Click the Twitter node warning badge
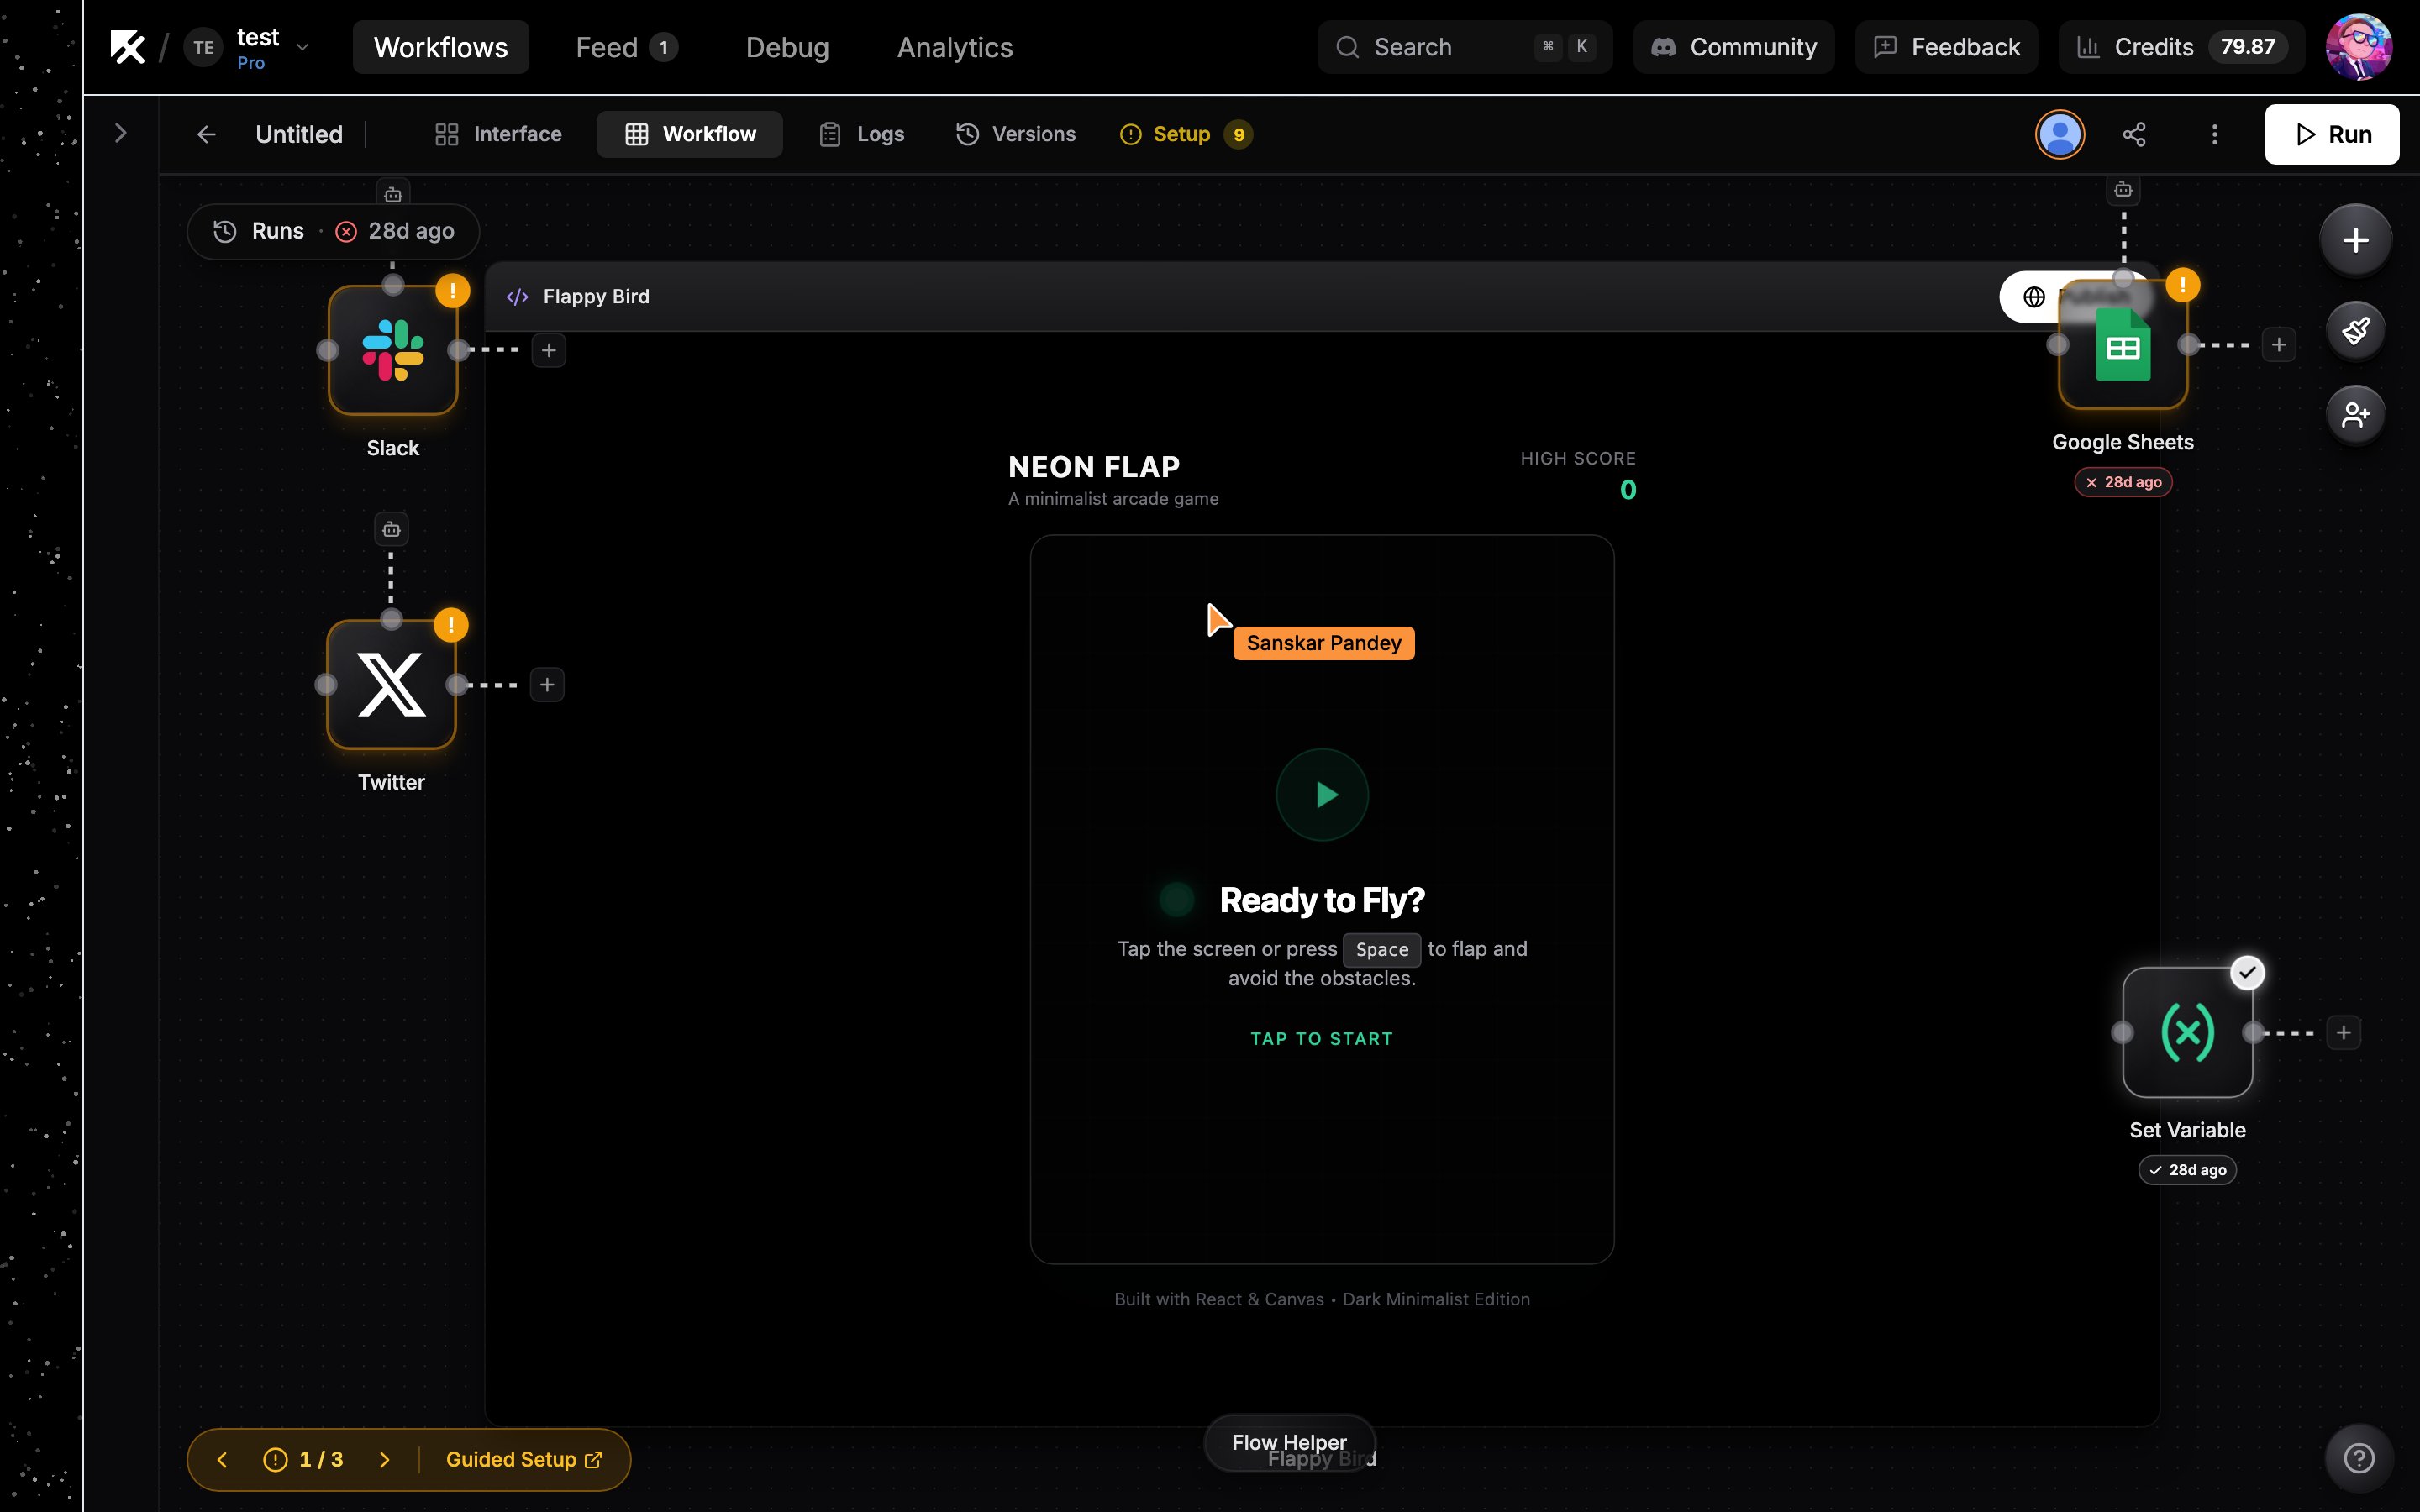 [x=451, y=625]
